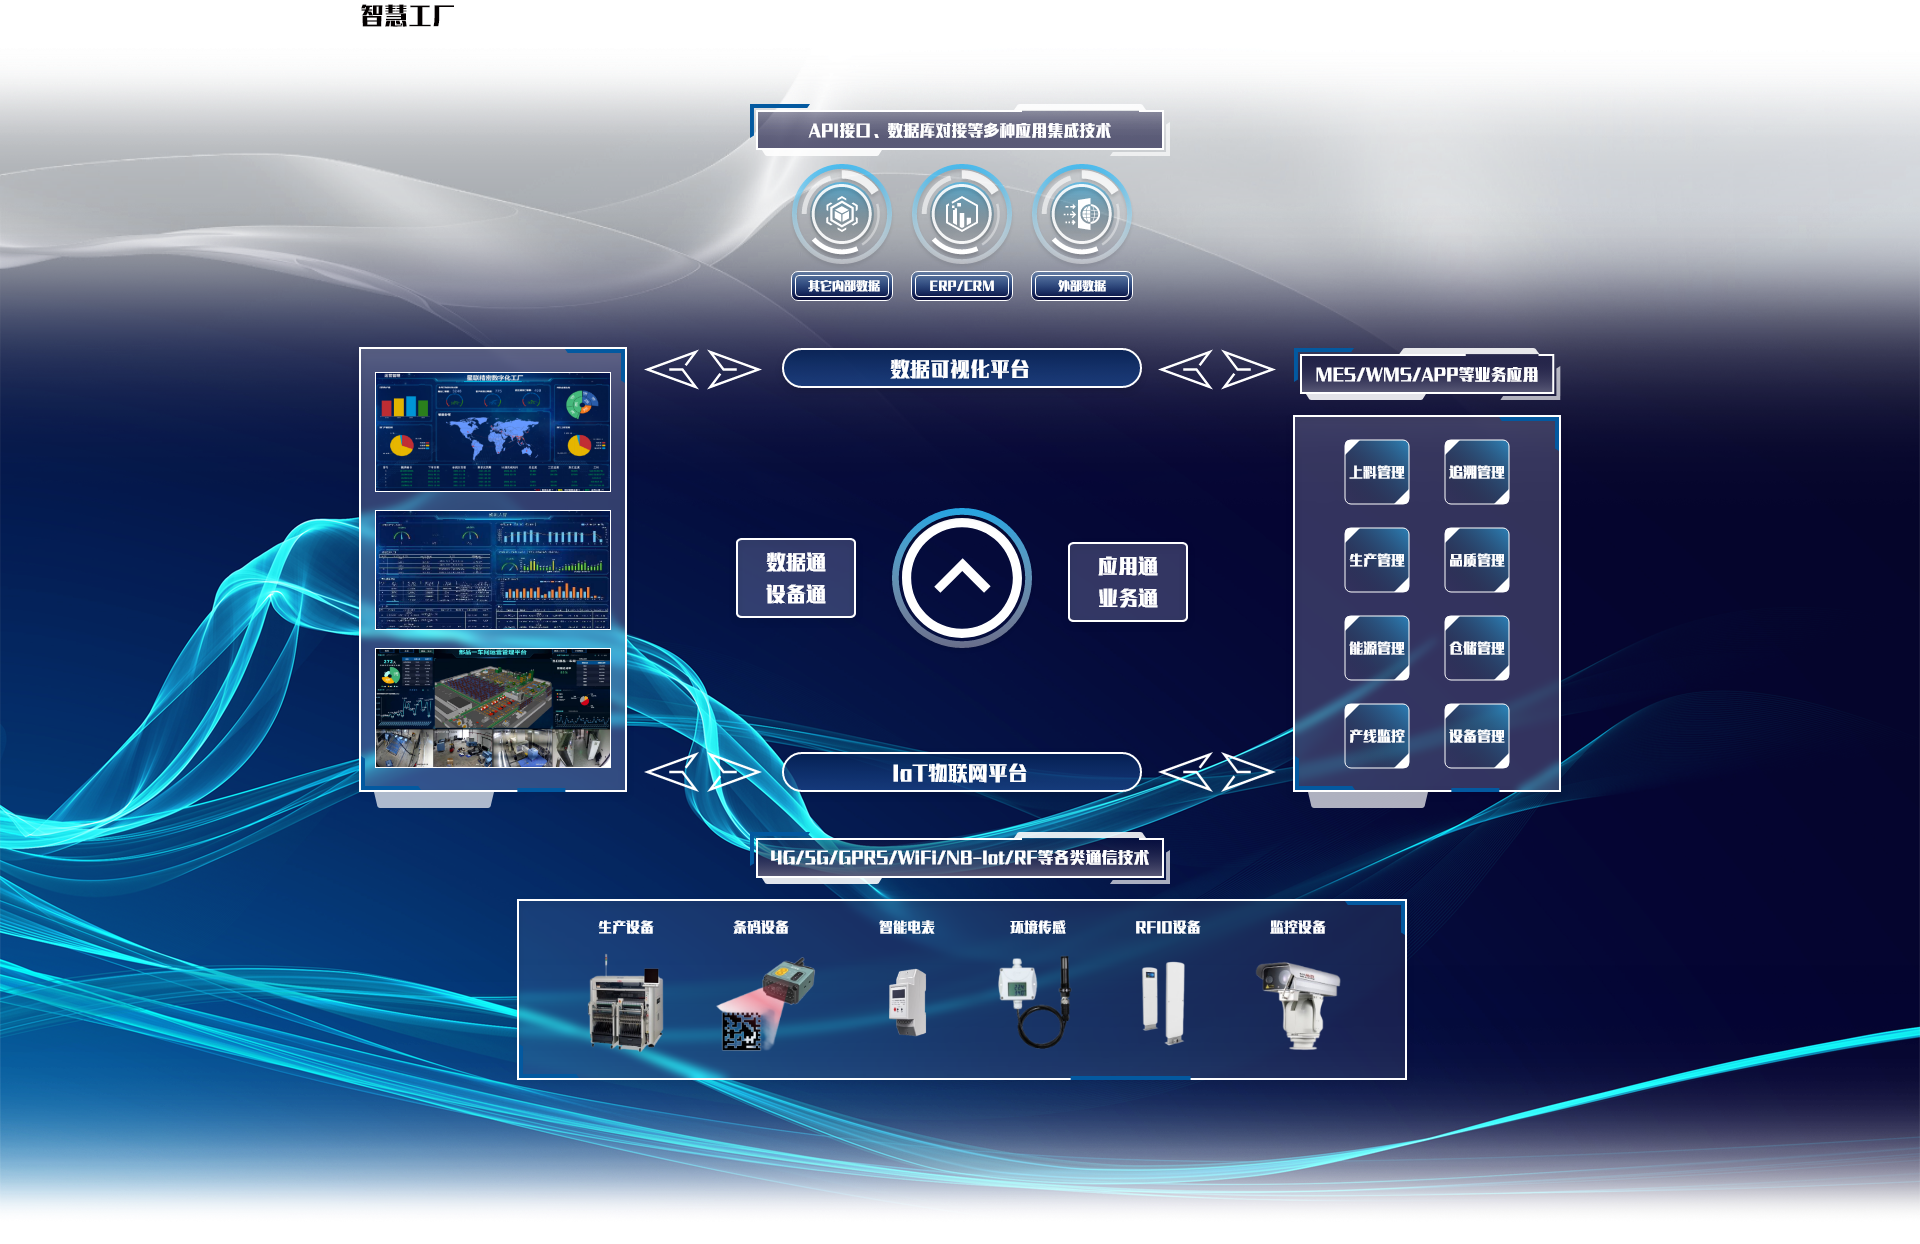Select the 监控设备 camera icon

coord(1298,1003)
